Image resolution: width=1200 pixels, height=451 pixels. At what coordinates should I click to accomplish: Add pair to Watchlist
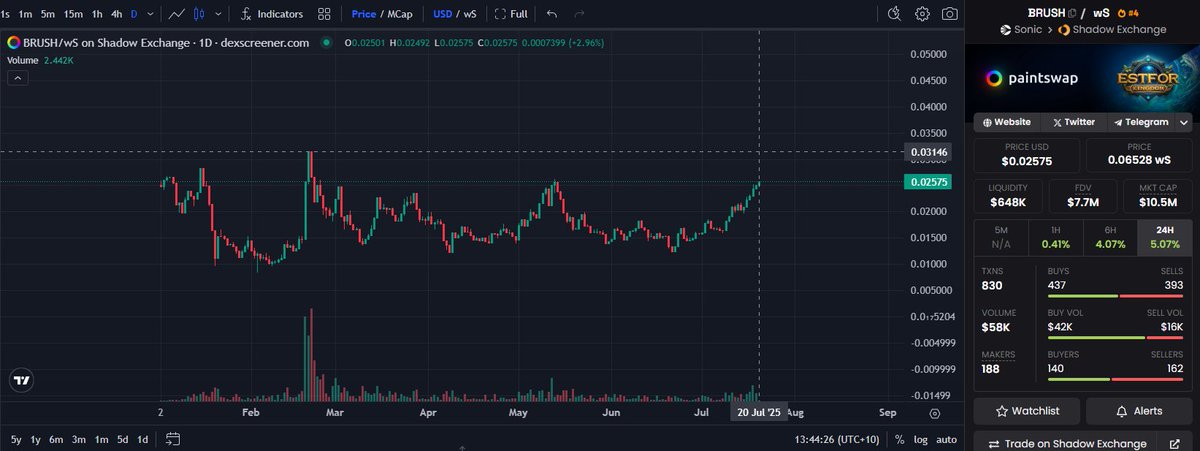click(x=1027, y=411)
